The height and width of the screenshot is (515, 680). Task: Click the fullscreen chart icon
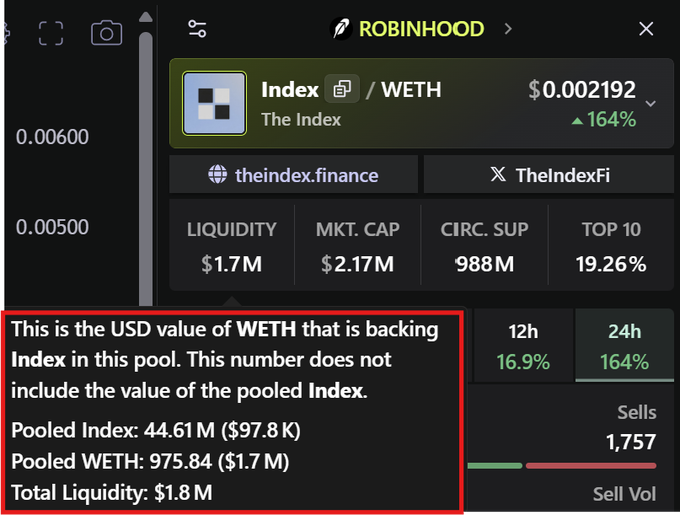51,33
